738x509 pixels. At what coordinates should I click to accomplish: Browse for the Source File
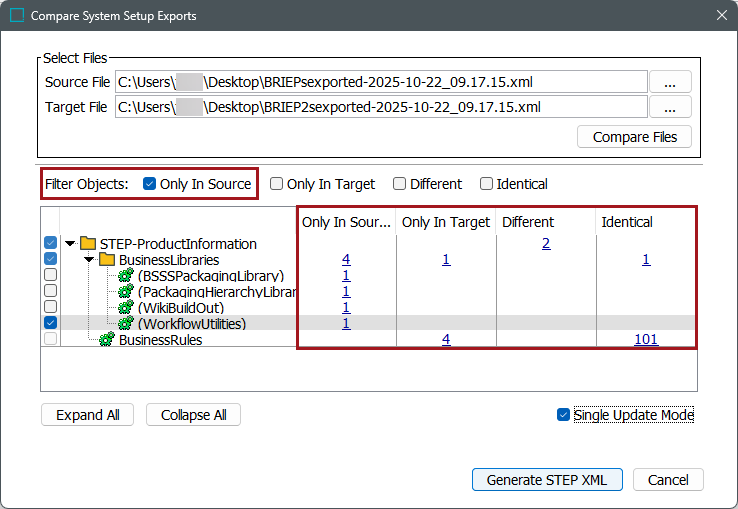670,82
